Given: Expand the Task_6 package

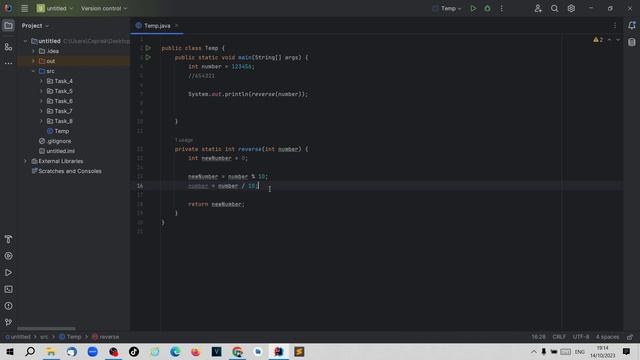Looking at the screenshot, I should tap(41, 101).
